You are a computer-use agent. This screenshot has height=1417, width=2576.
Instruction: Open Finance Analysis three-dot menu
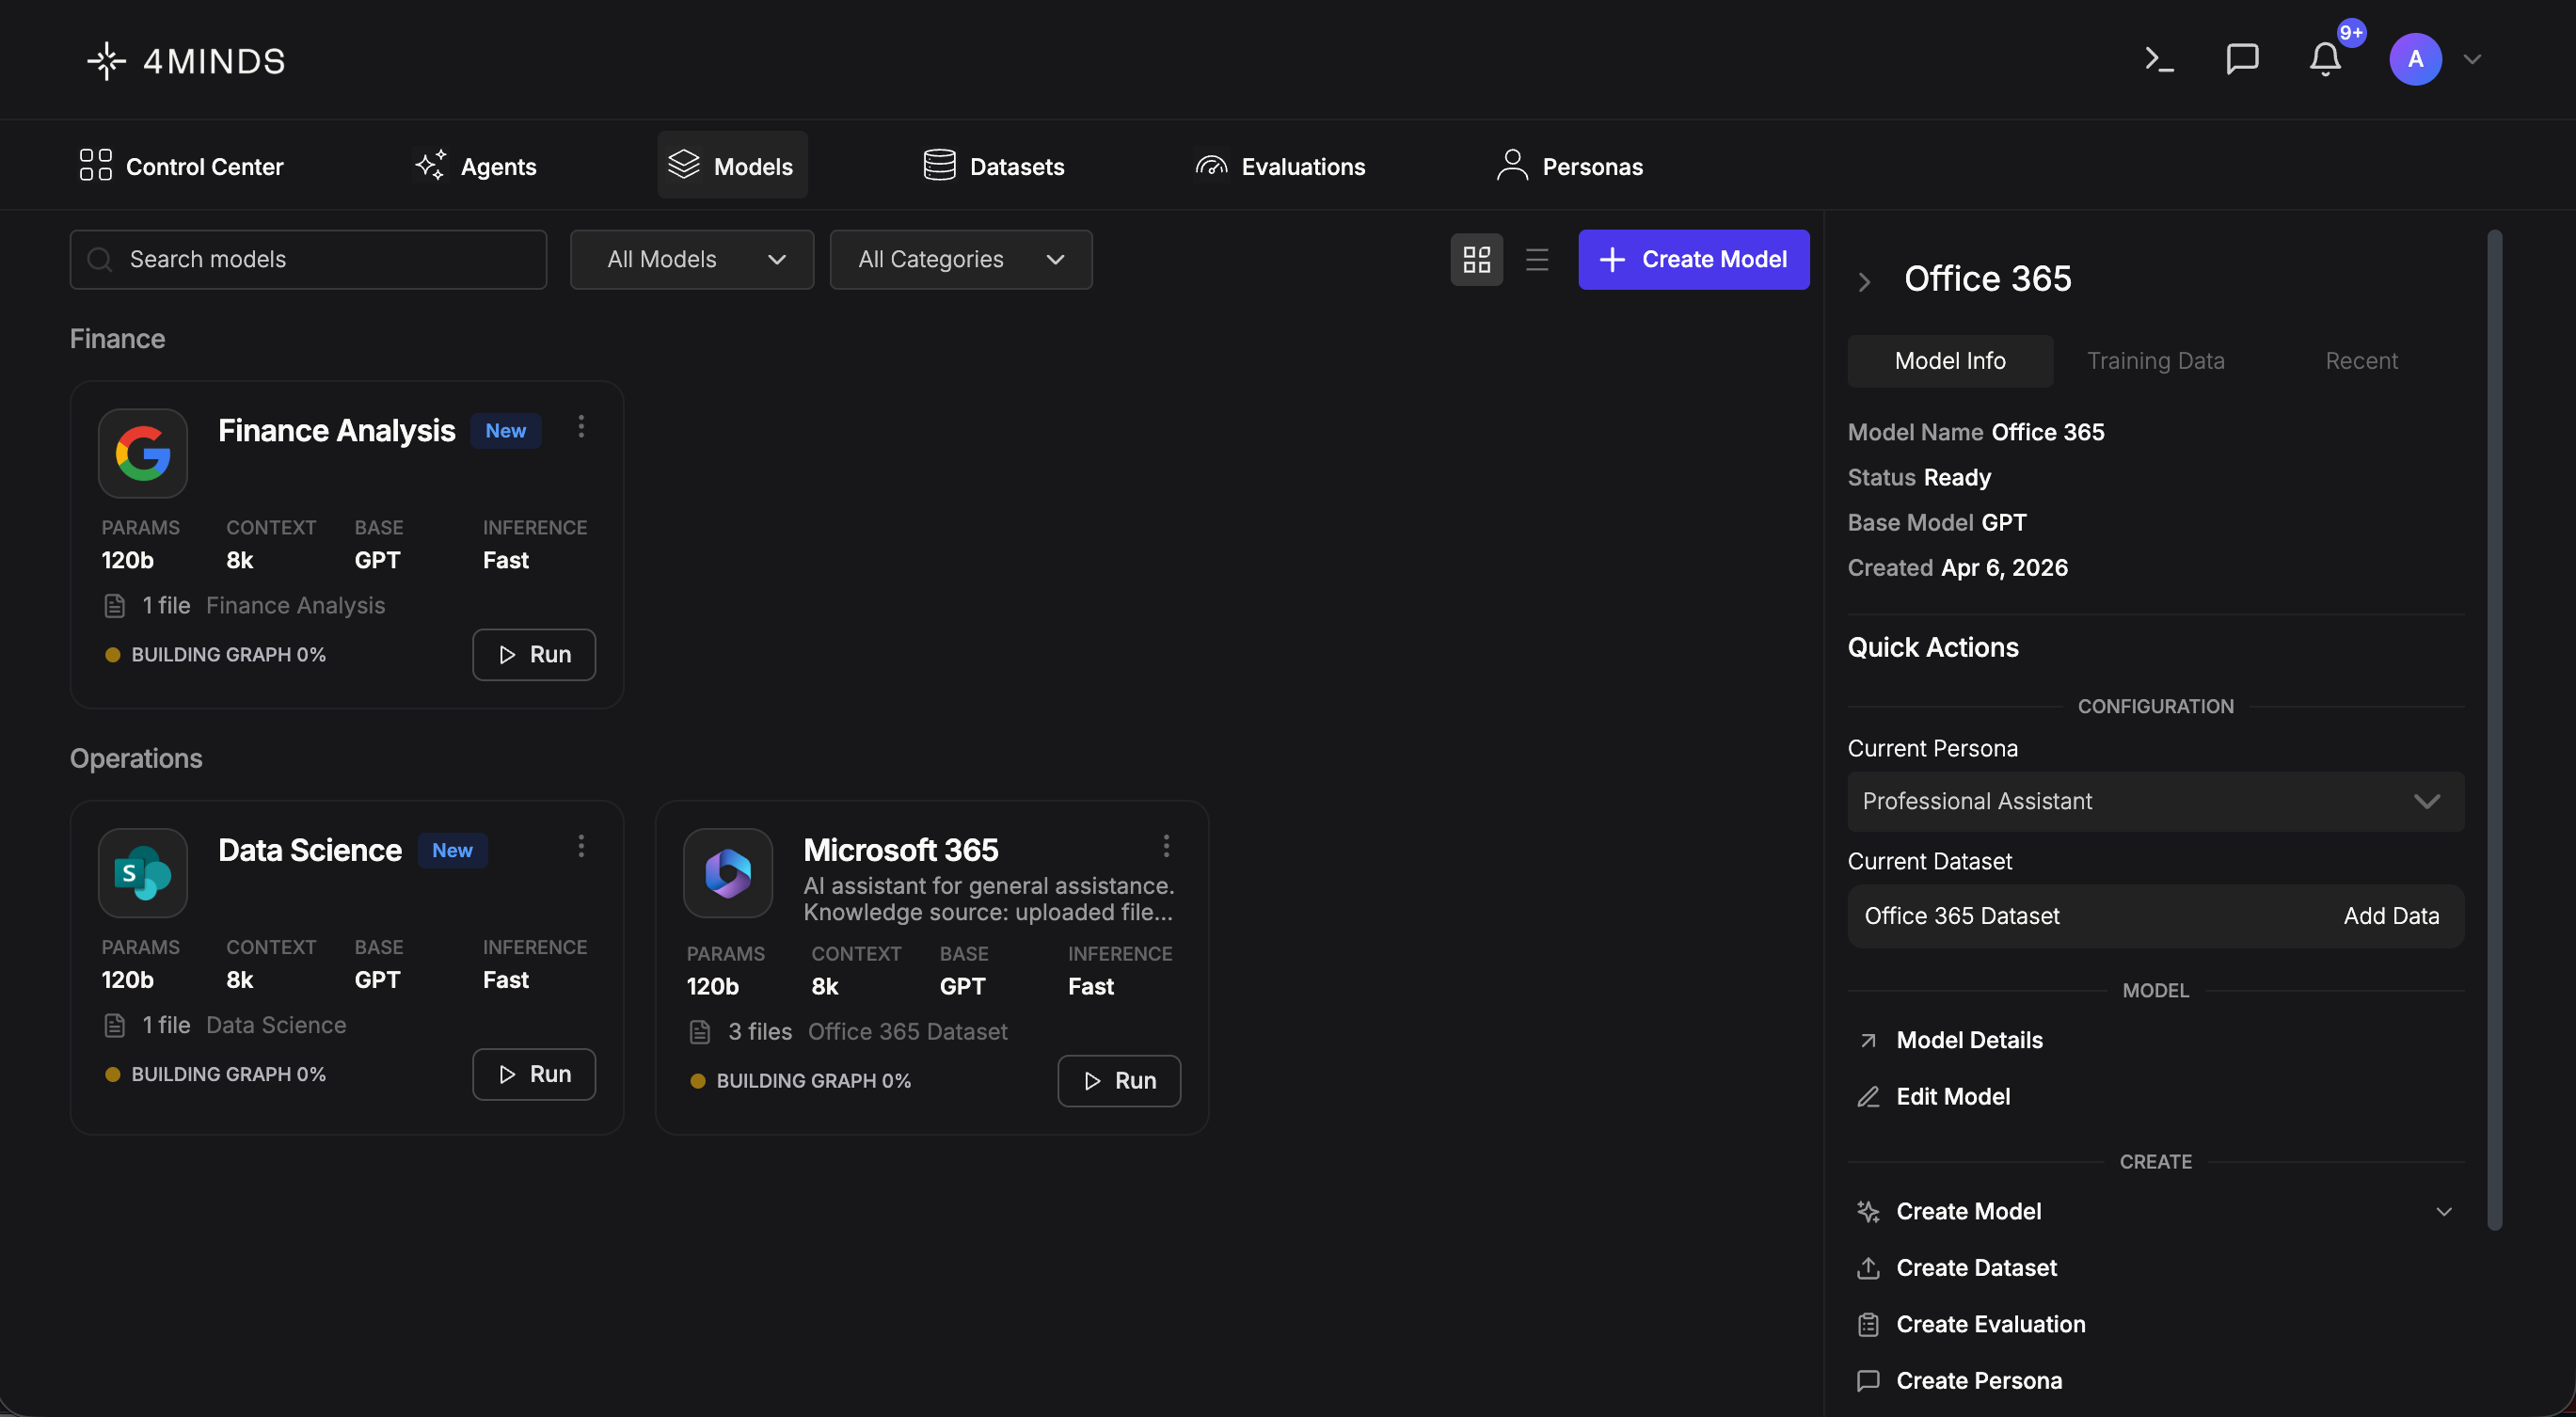(581, 428)
